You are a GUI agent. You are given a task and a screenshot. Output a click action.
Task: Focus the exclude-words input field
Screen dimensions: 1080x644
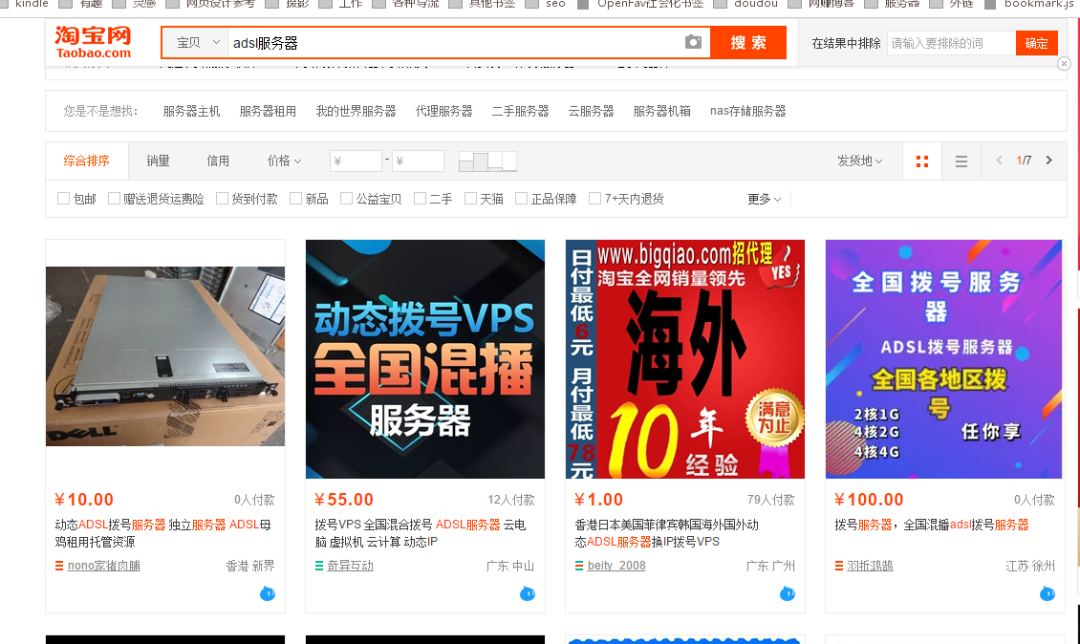coord(951,43)
